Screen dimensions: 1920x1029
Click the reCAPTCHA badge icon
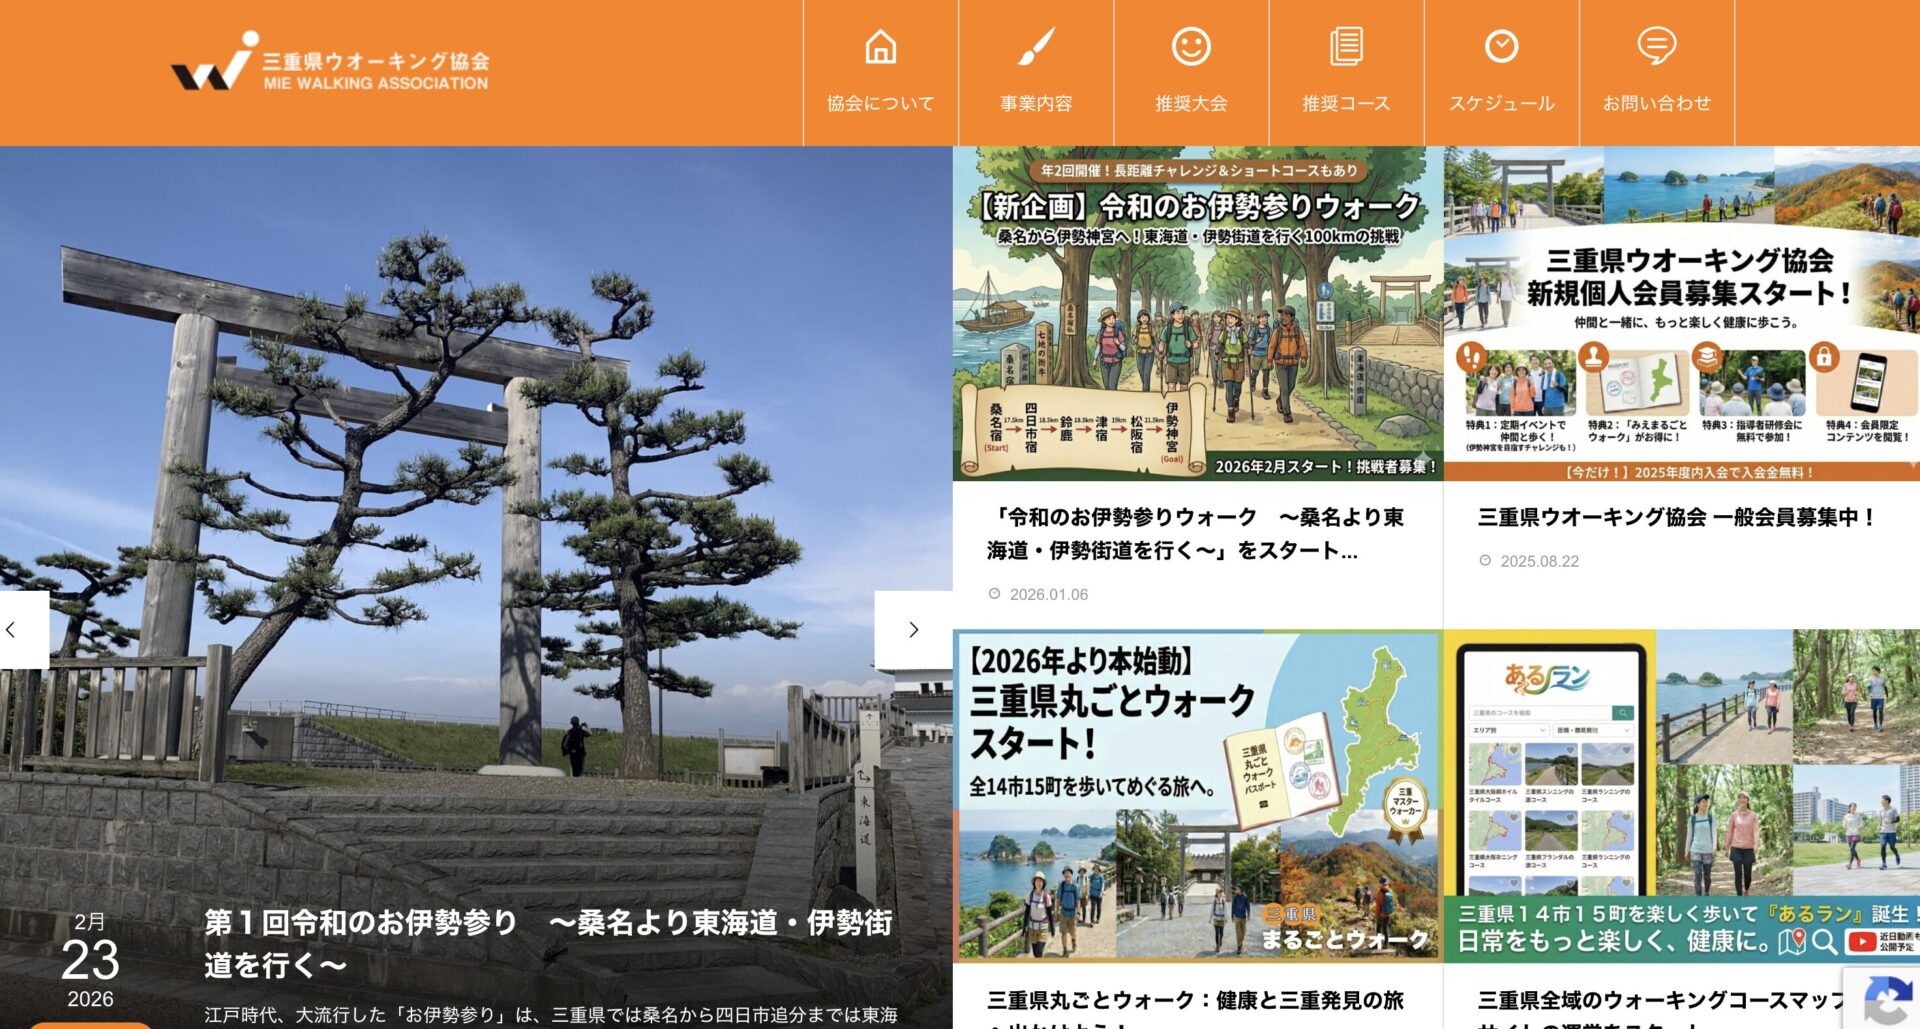click(1887, 999)
